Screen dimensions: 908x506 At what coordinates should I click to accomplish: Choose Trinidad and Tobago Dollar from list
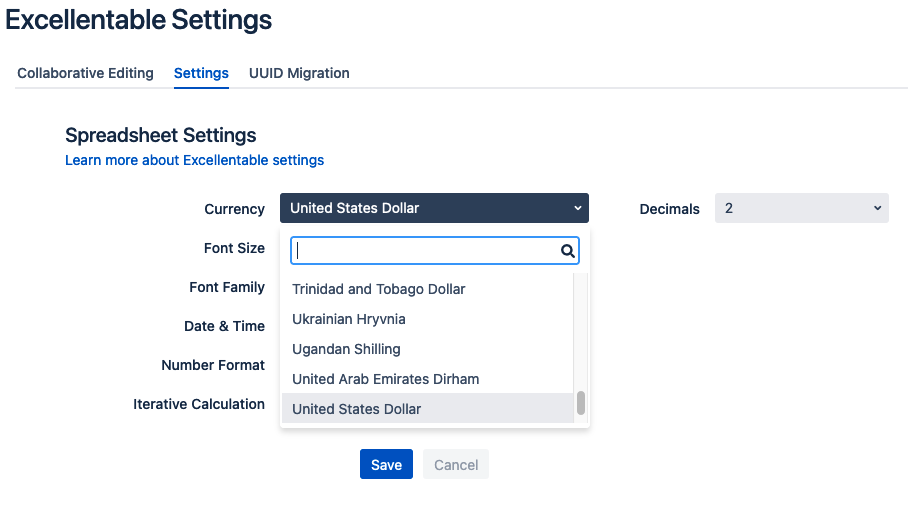427,289
